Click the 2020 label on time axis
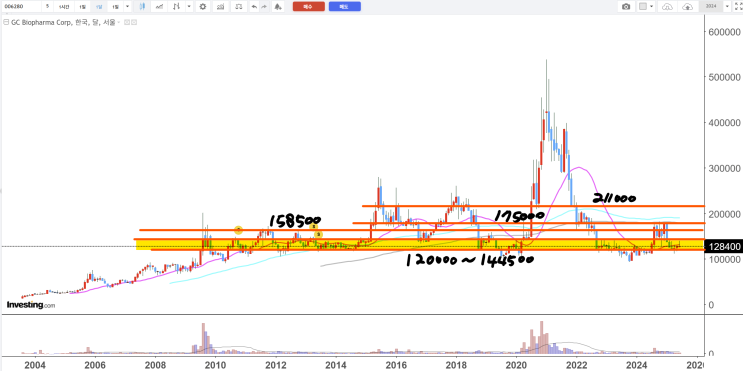This screenshot has width=743, height=371. pyautogui.click(x=517, y=365)
